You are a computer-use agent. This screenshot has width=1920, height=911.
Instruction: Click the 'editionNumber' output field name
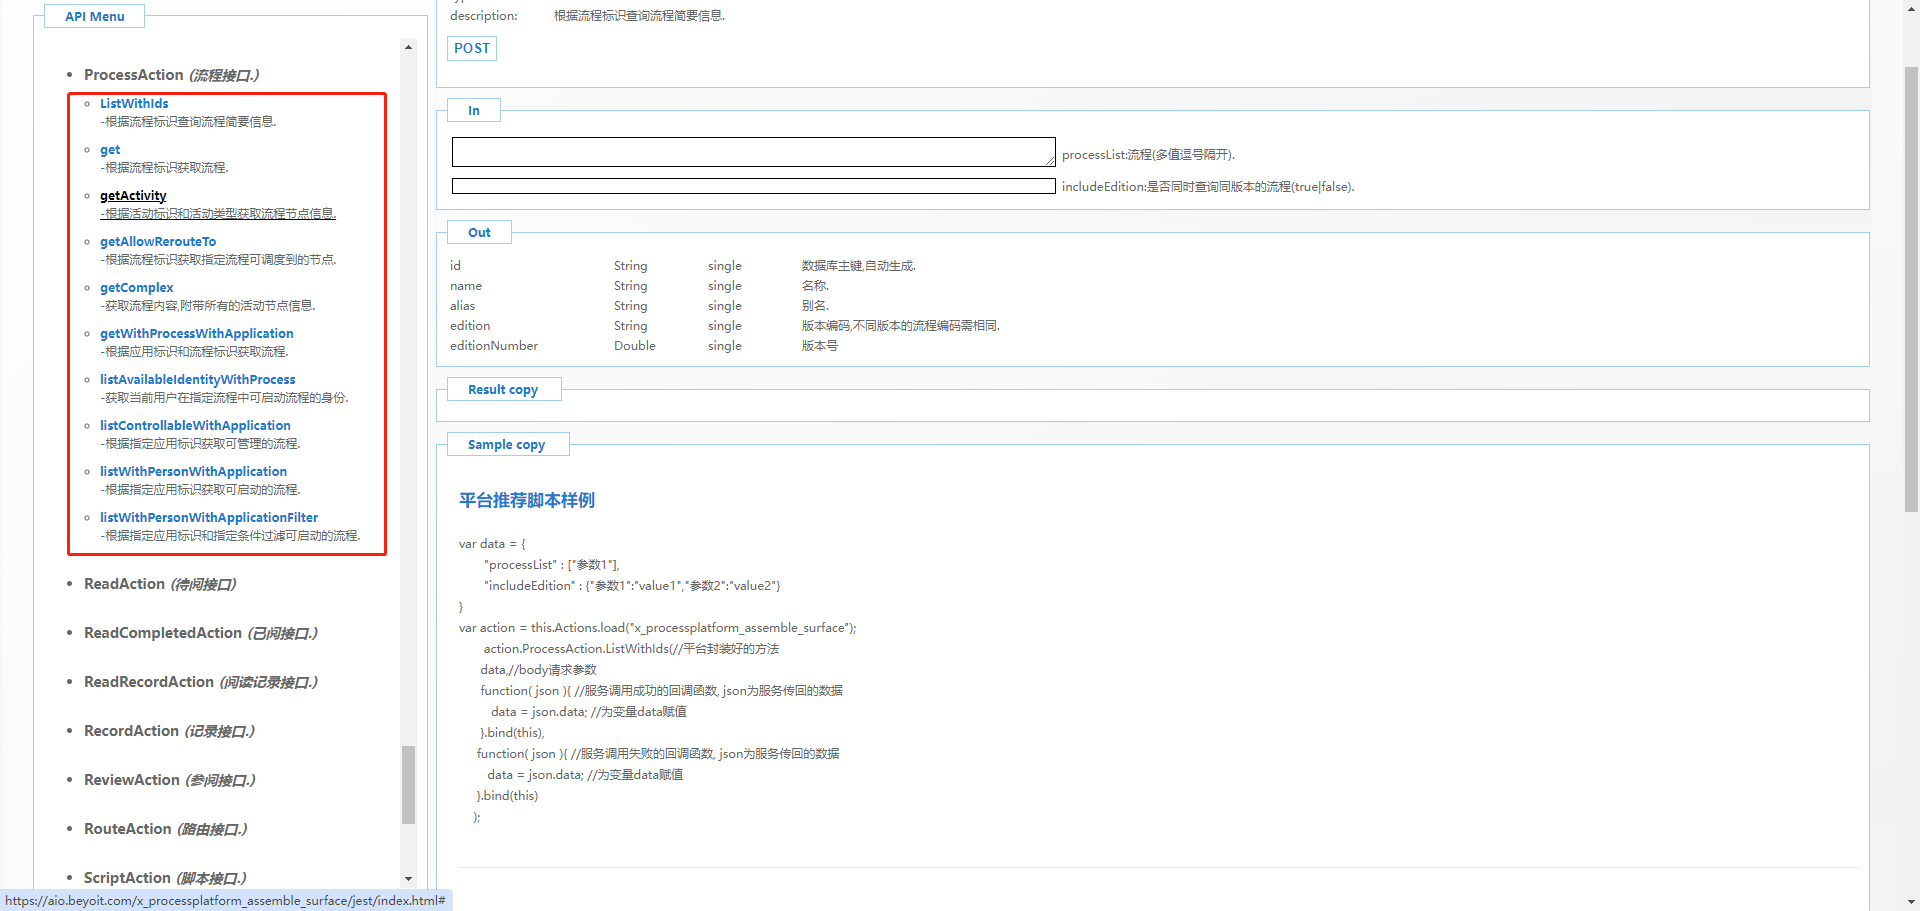click(x=494, y=346)
